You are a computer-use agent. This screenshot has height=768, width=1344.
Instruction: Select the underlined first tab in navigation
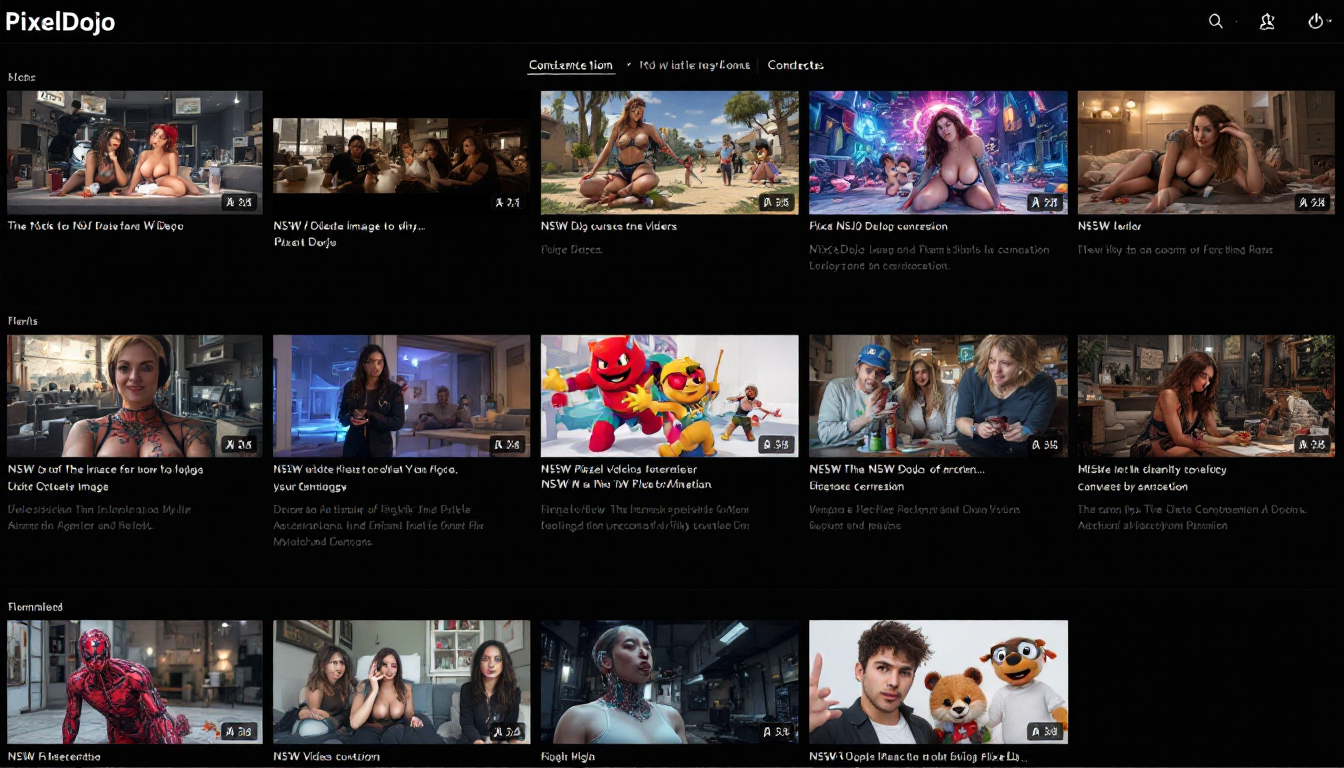(x=570, y=65)
